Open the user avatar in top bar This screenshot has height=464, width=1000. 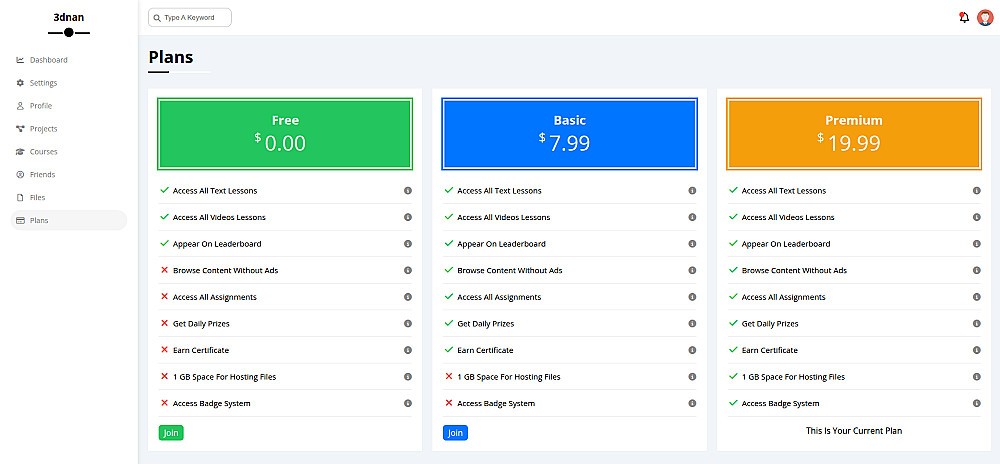(985, 18)
